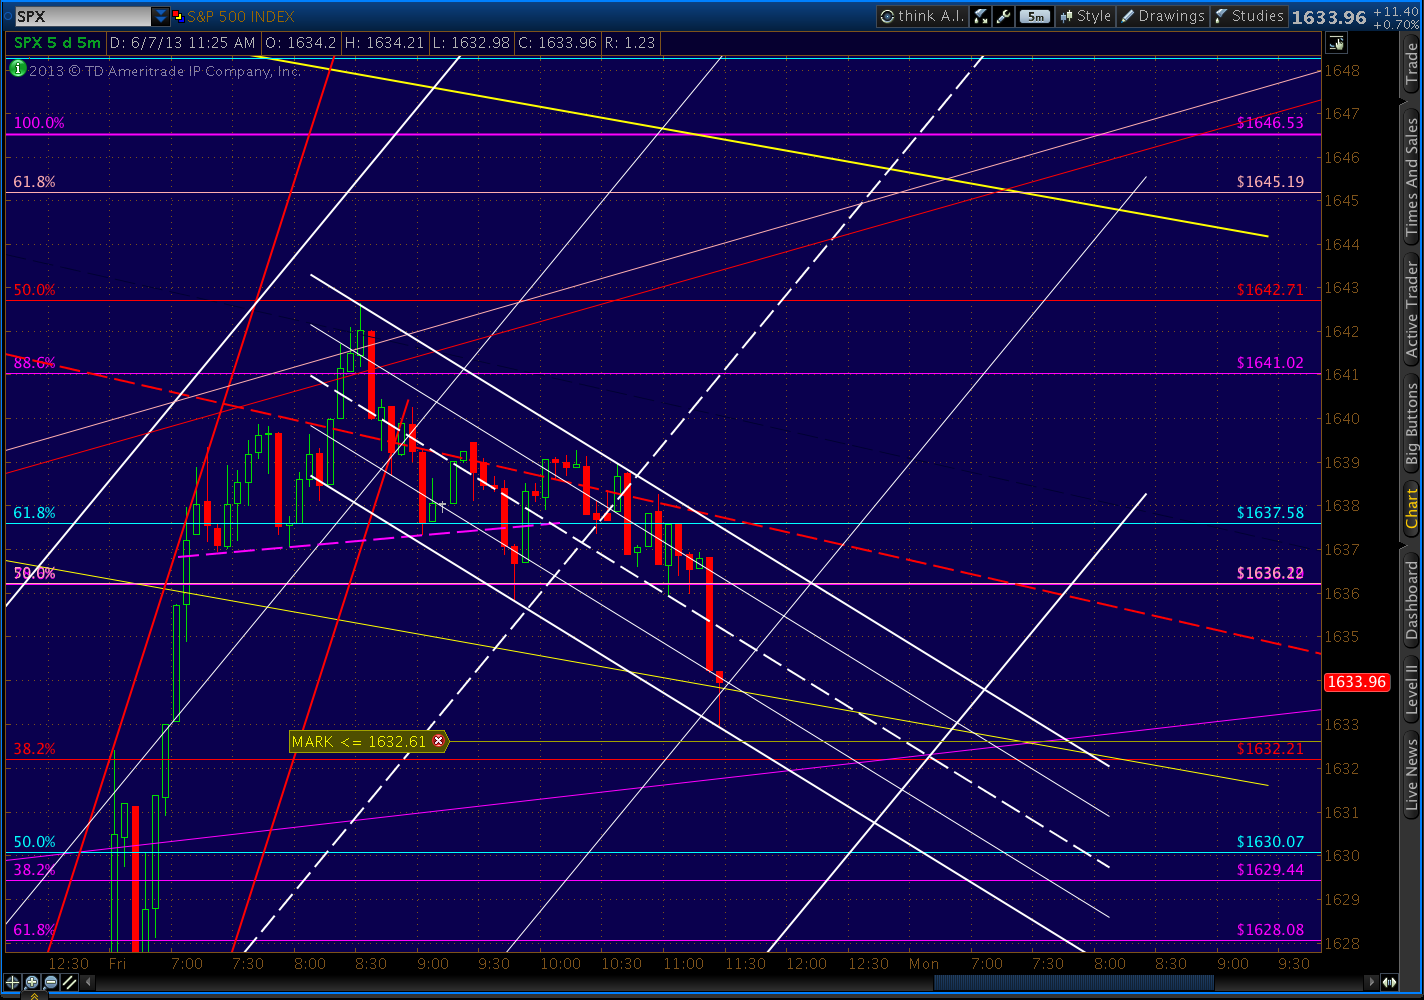1424x1000 pixels.
Task: Open the Big Buttons side tab
Action: (1411, 424)
